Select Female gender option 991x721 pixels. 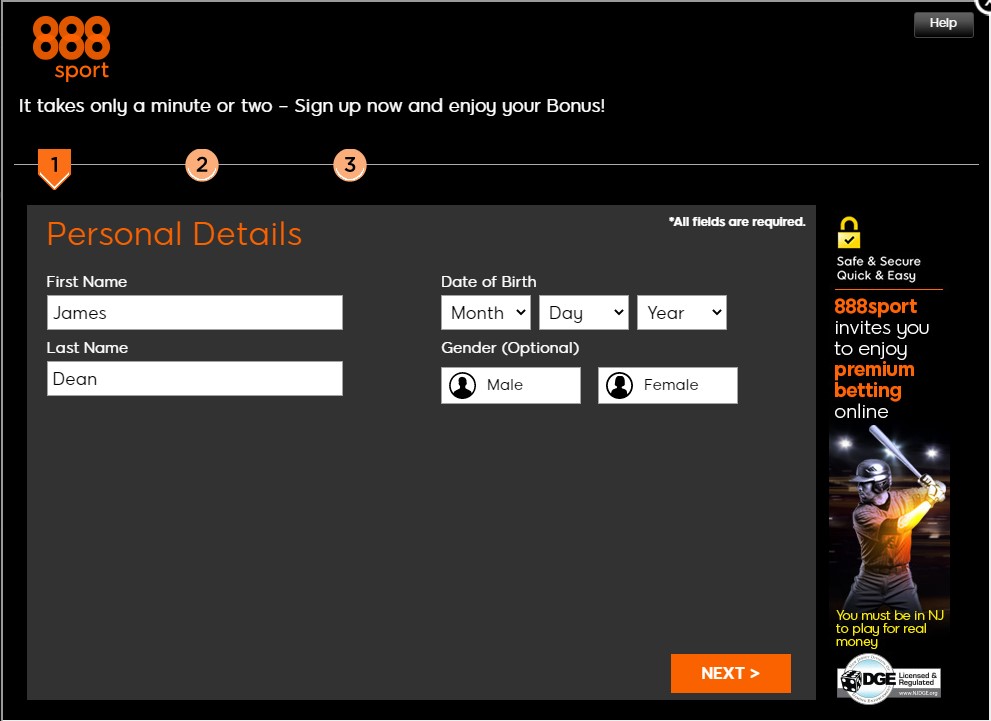tap(667, 385)
